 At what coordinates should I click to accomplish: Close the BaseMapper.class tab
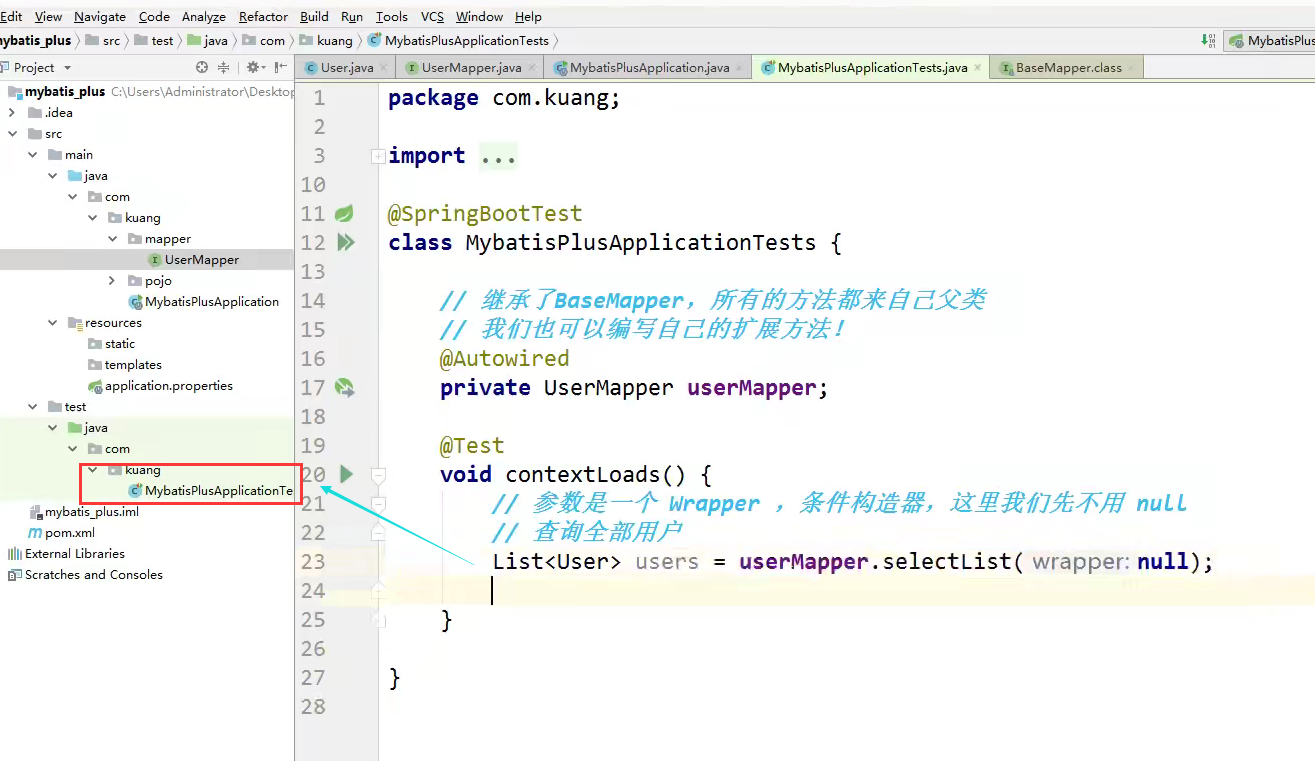(1132, 68)
